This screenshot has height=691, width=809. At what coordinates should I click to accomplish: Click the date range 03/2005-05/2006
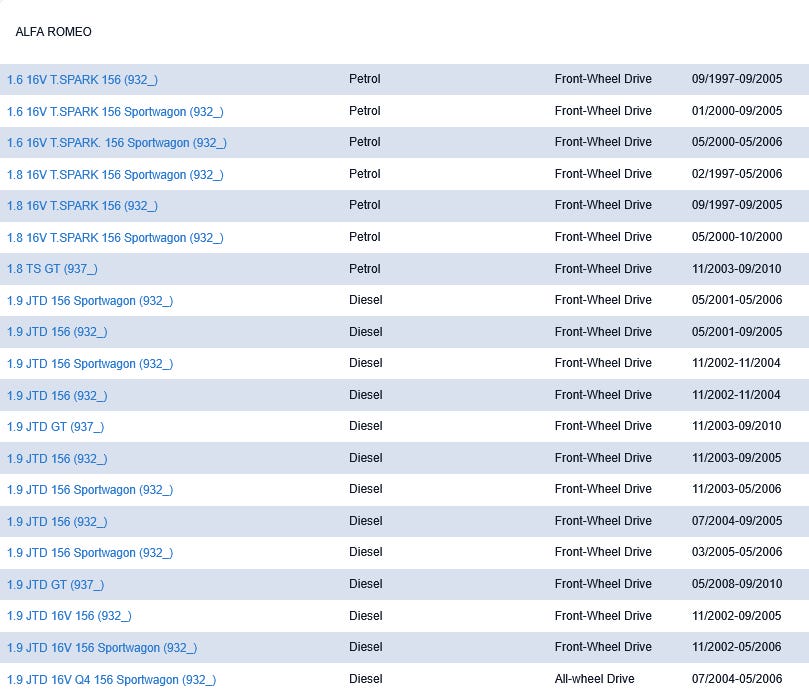coord(737,551)
